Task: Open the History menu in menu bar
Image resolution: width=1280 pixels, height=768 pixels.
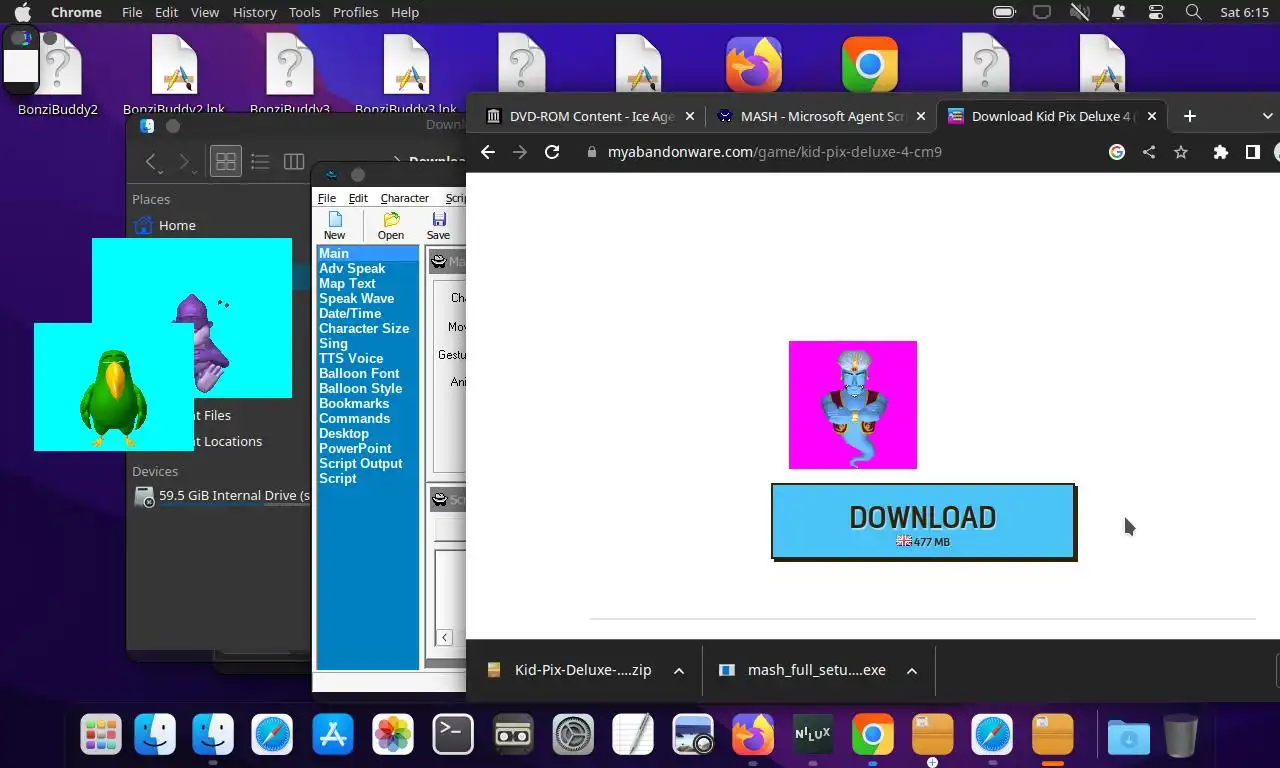Action: tap(254, 12)
